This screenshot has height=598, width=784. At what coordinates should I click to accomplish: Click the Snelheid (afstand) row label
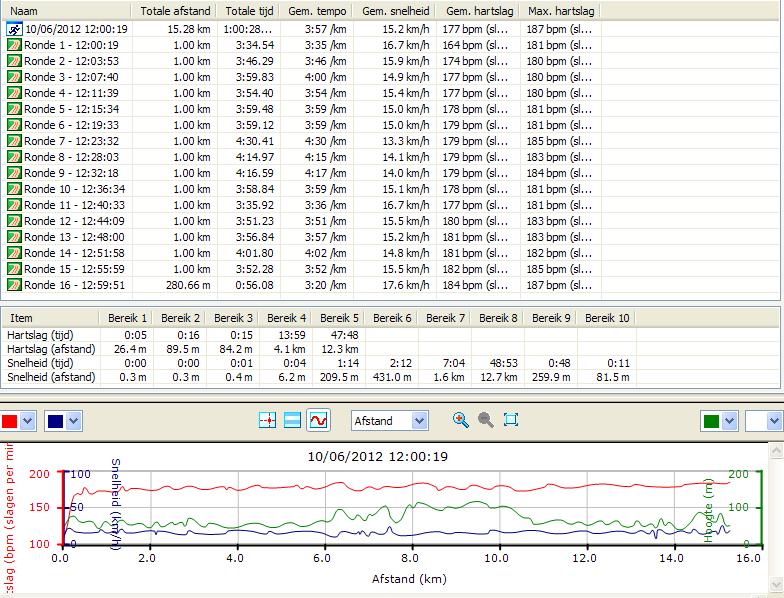coord(51,377)
